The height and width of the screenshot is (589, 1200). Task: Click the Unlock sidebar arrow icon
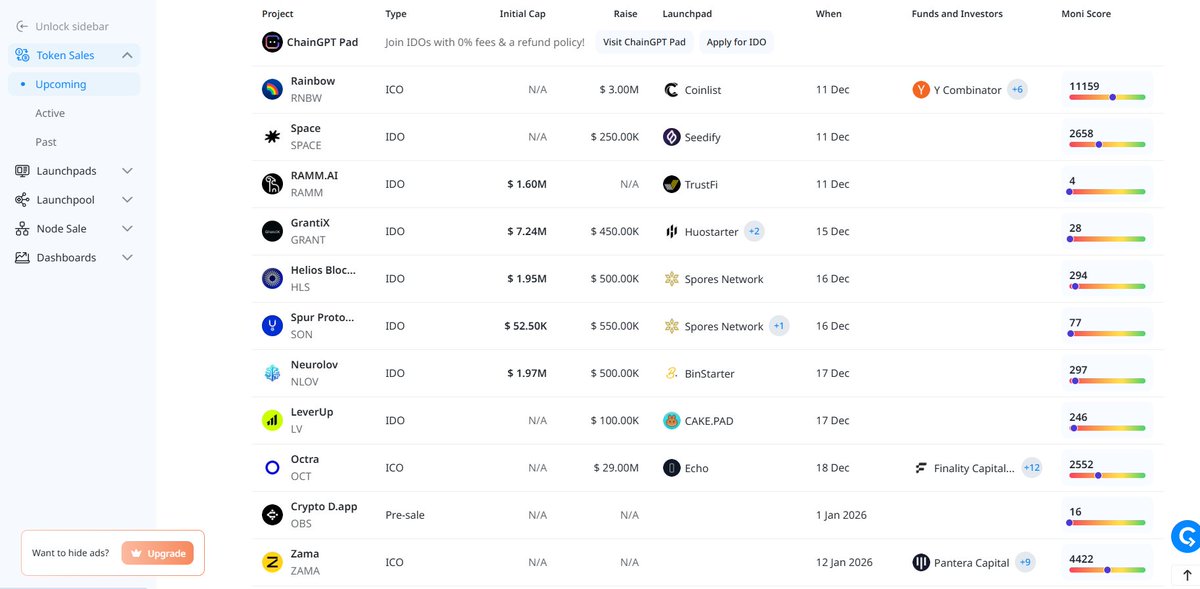click(x=22, y=26)
